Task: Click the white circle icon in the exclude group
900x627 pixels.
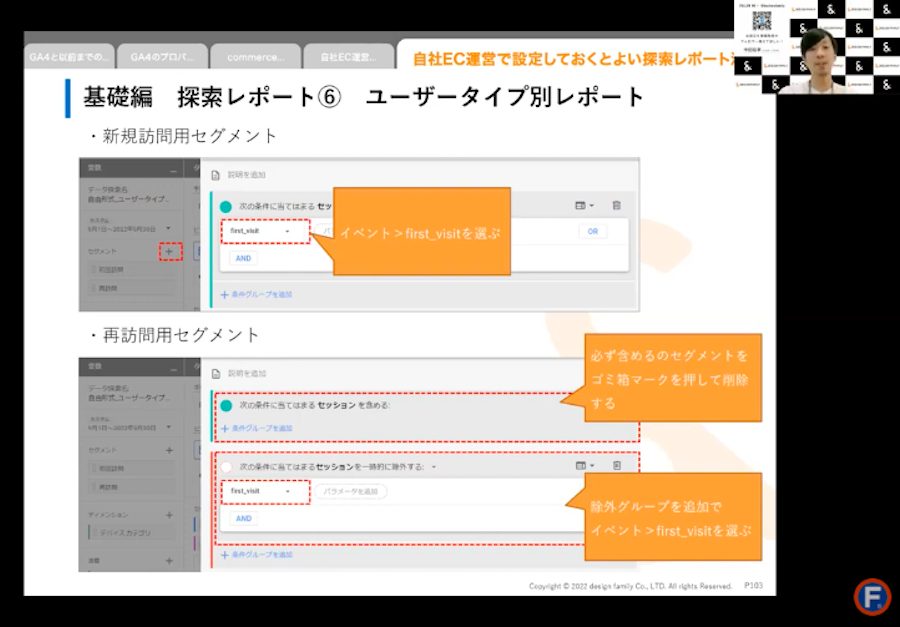Action: tap(226, 467)
